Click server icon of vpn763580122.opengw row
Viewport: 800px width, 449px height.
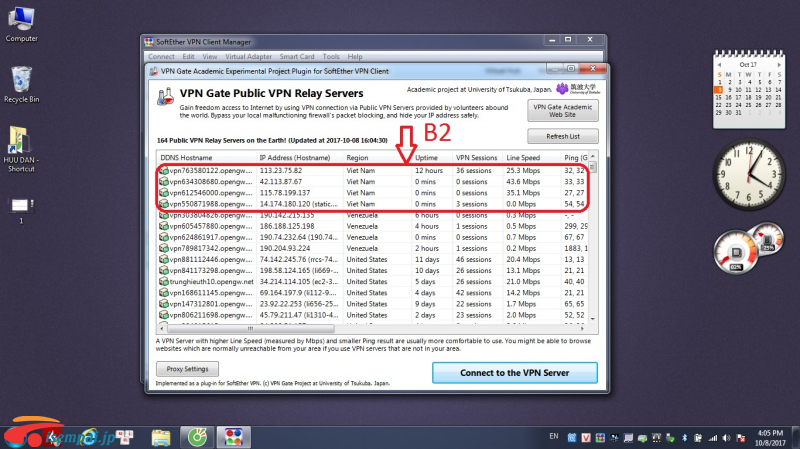(164, 170)
